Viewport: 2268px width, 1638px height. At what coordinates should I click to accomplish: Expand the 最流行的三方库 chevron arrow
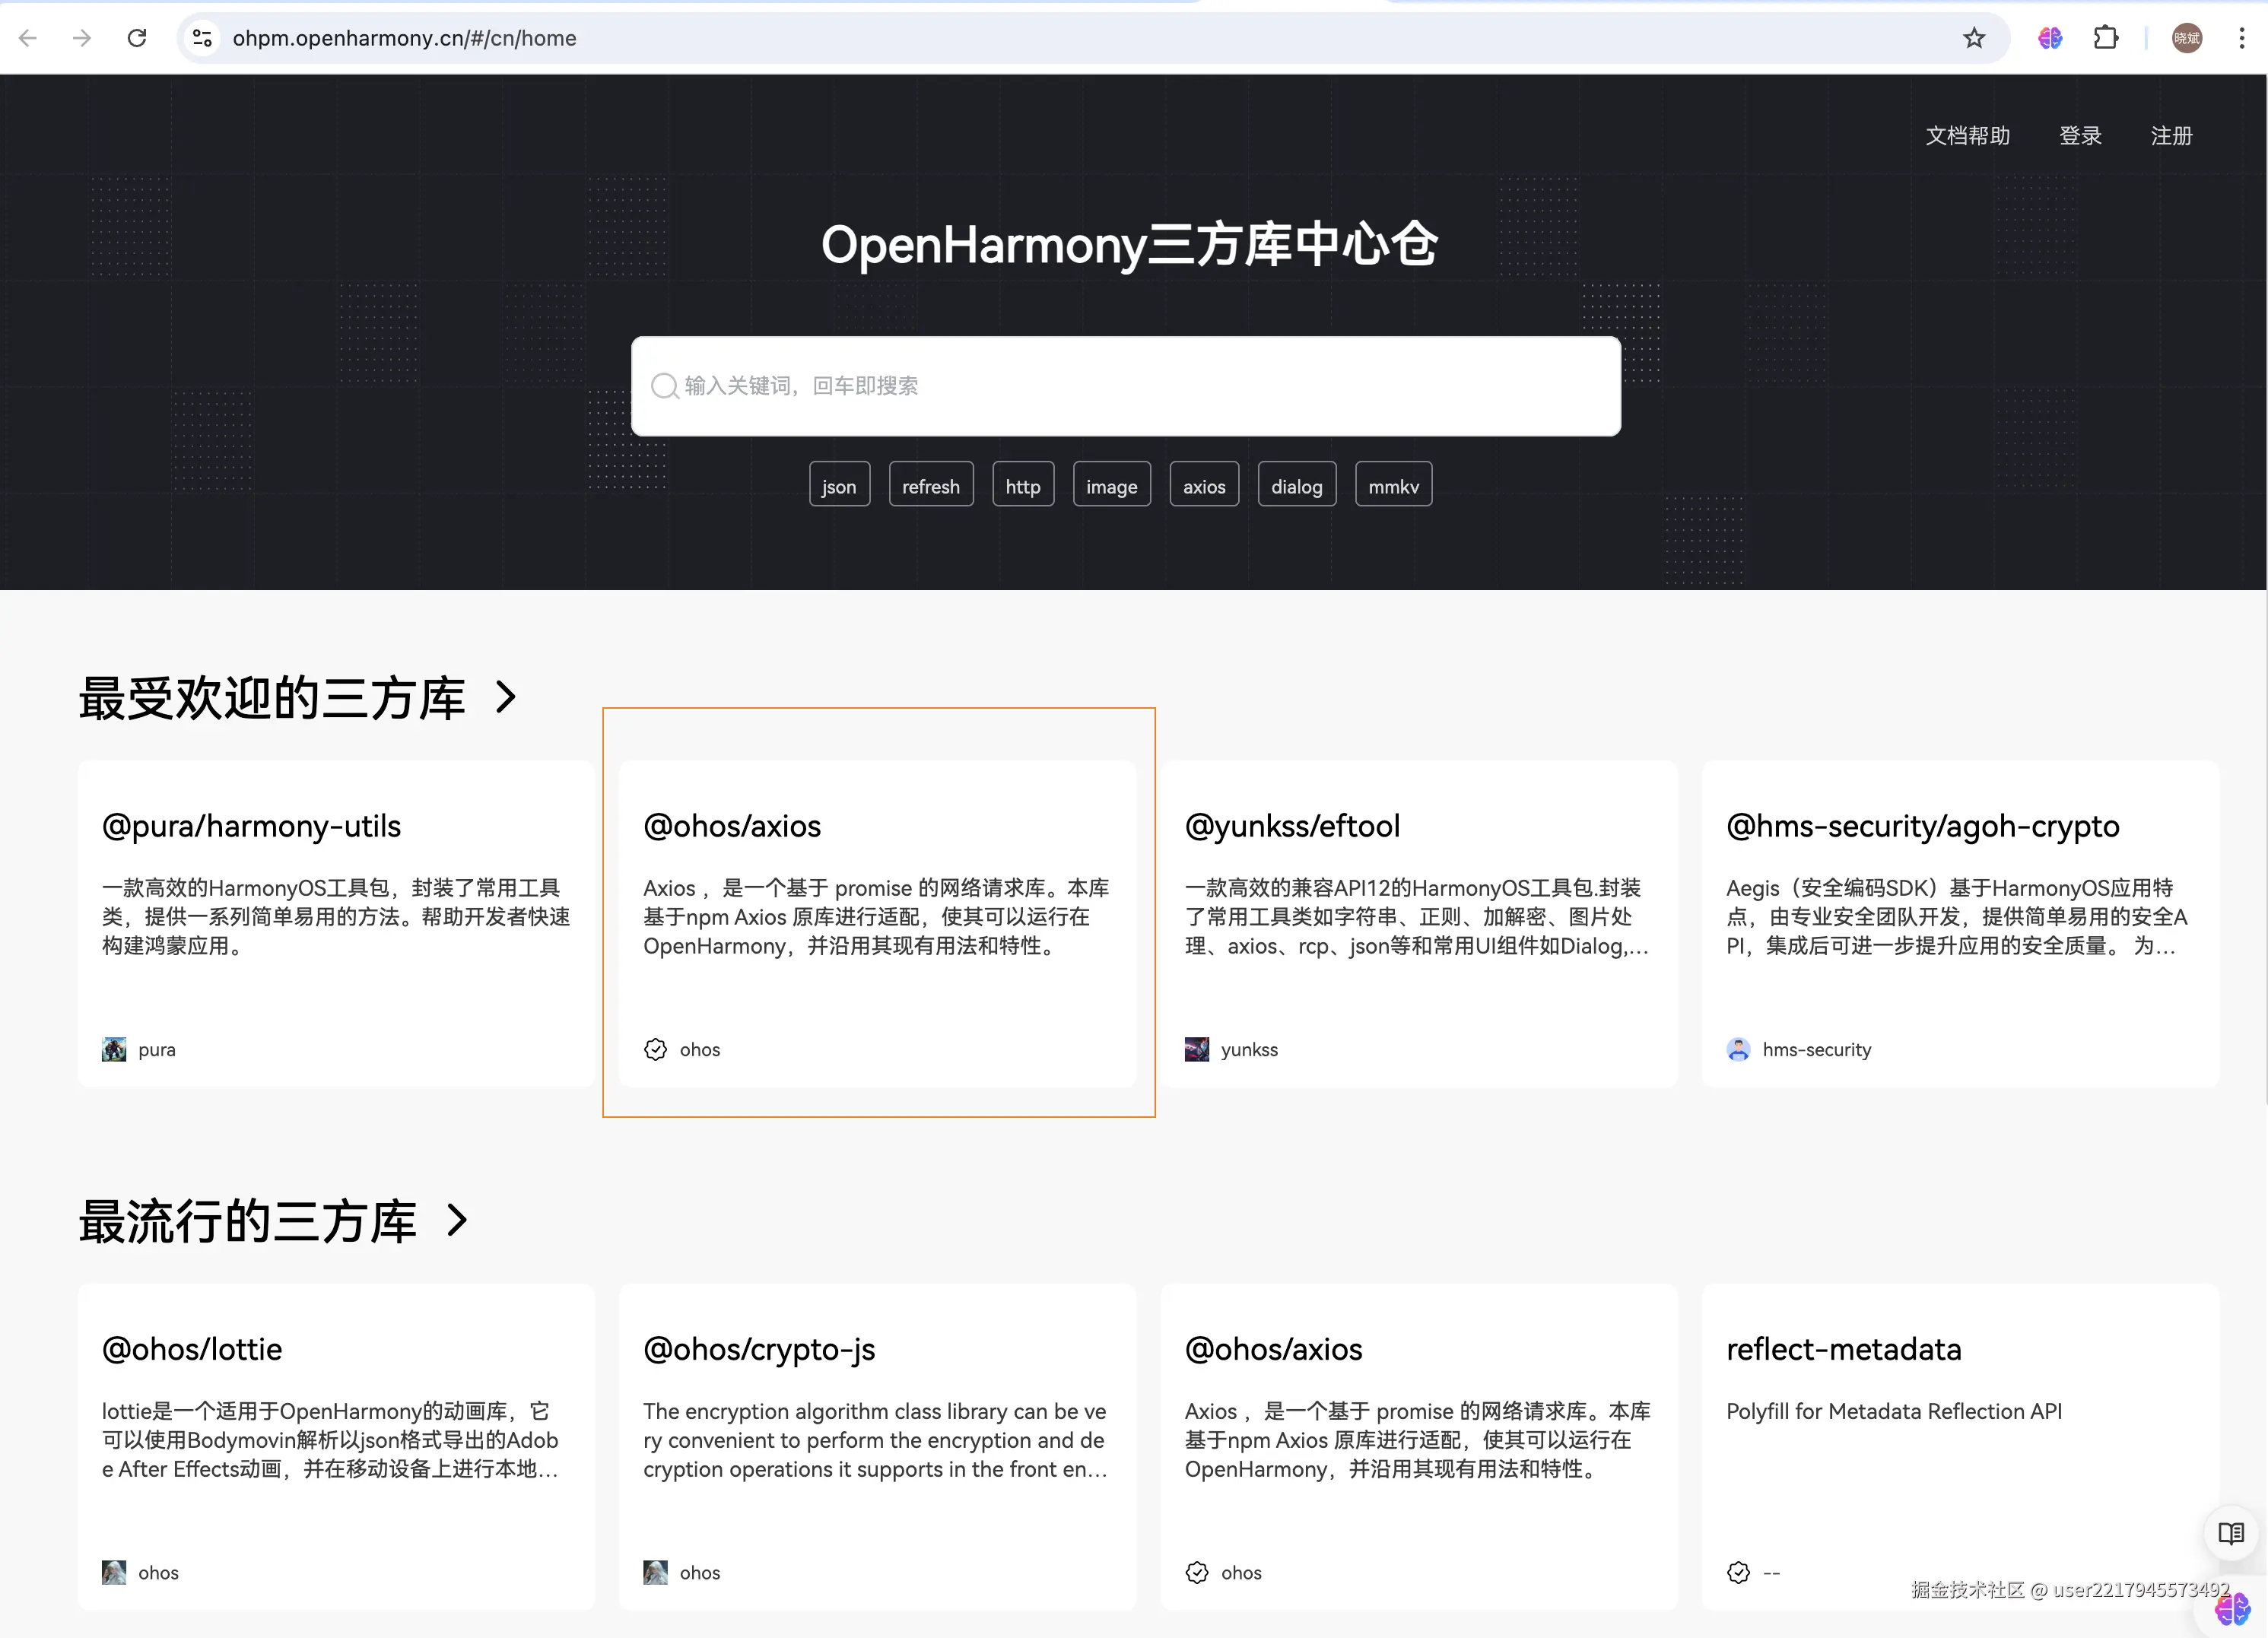[x=457, y=1220]
